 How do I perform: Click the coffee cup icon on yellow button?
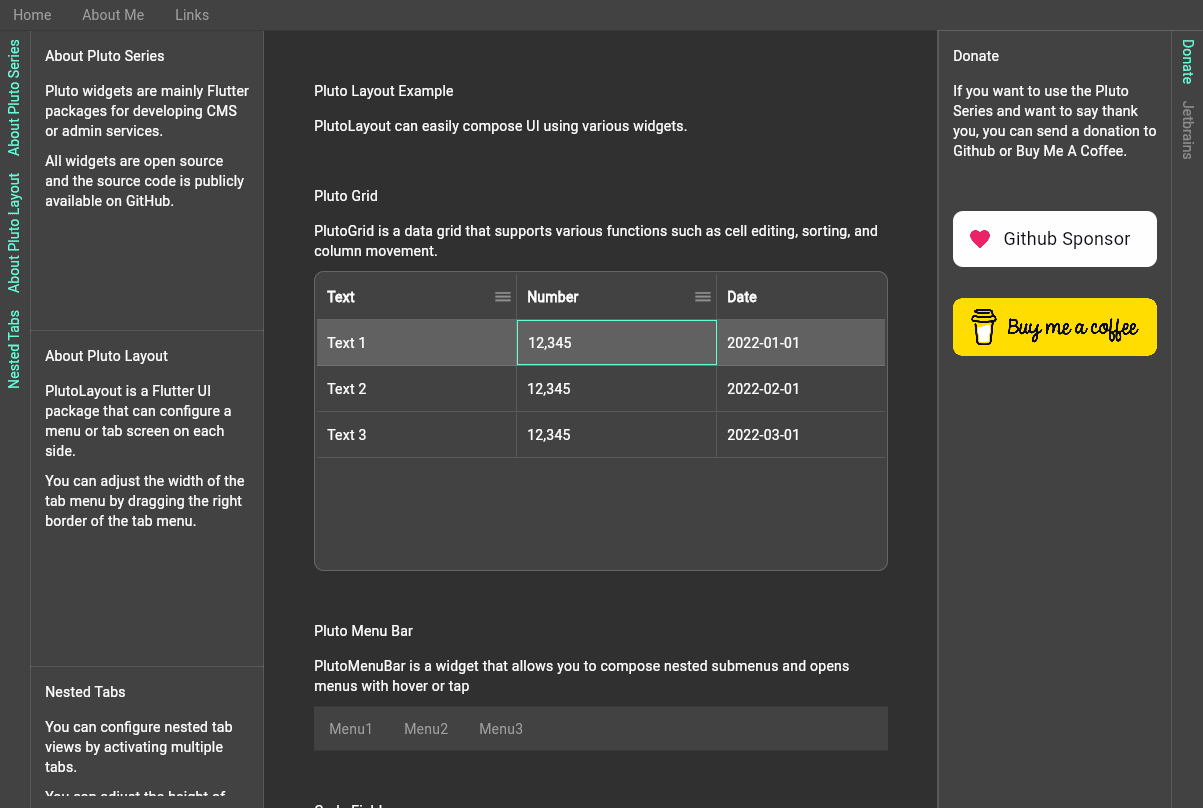coord(983,327)
